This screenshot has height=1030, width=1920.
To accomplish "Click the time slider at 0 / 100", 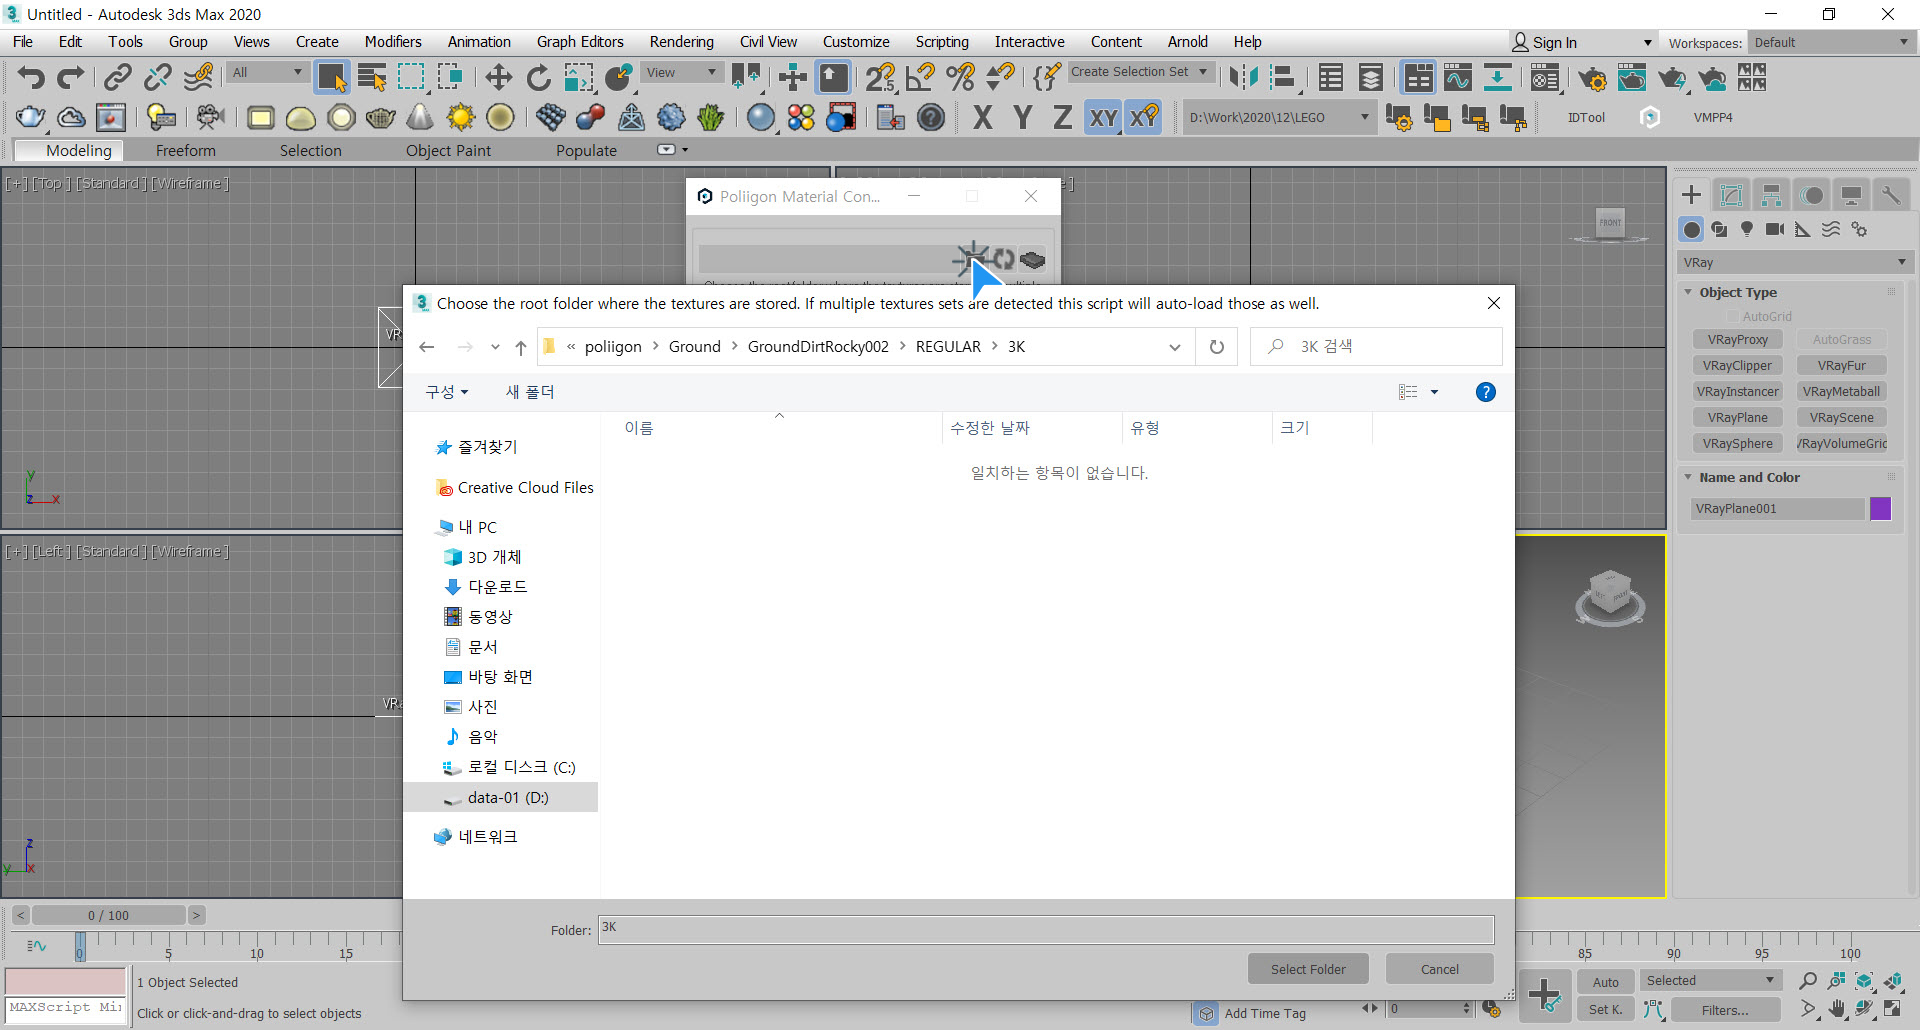I will 108,915.
